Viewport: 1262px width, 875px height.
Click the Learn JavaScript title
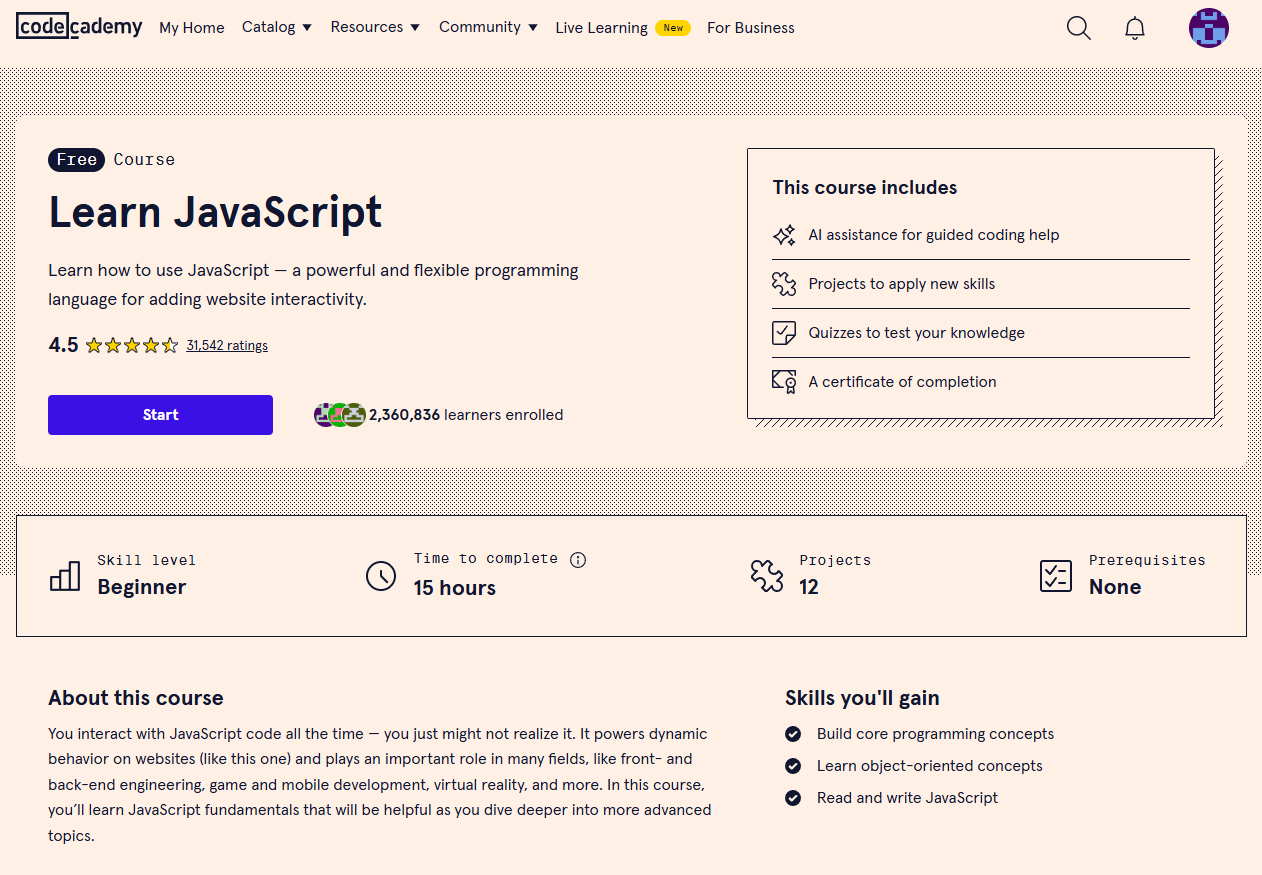tap(215, 212)
